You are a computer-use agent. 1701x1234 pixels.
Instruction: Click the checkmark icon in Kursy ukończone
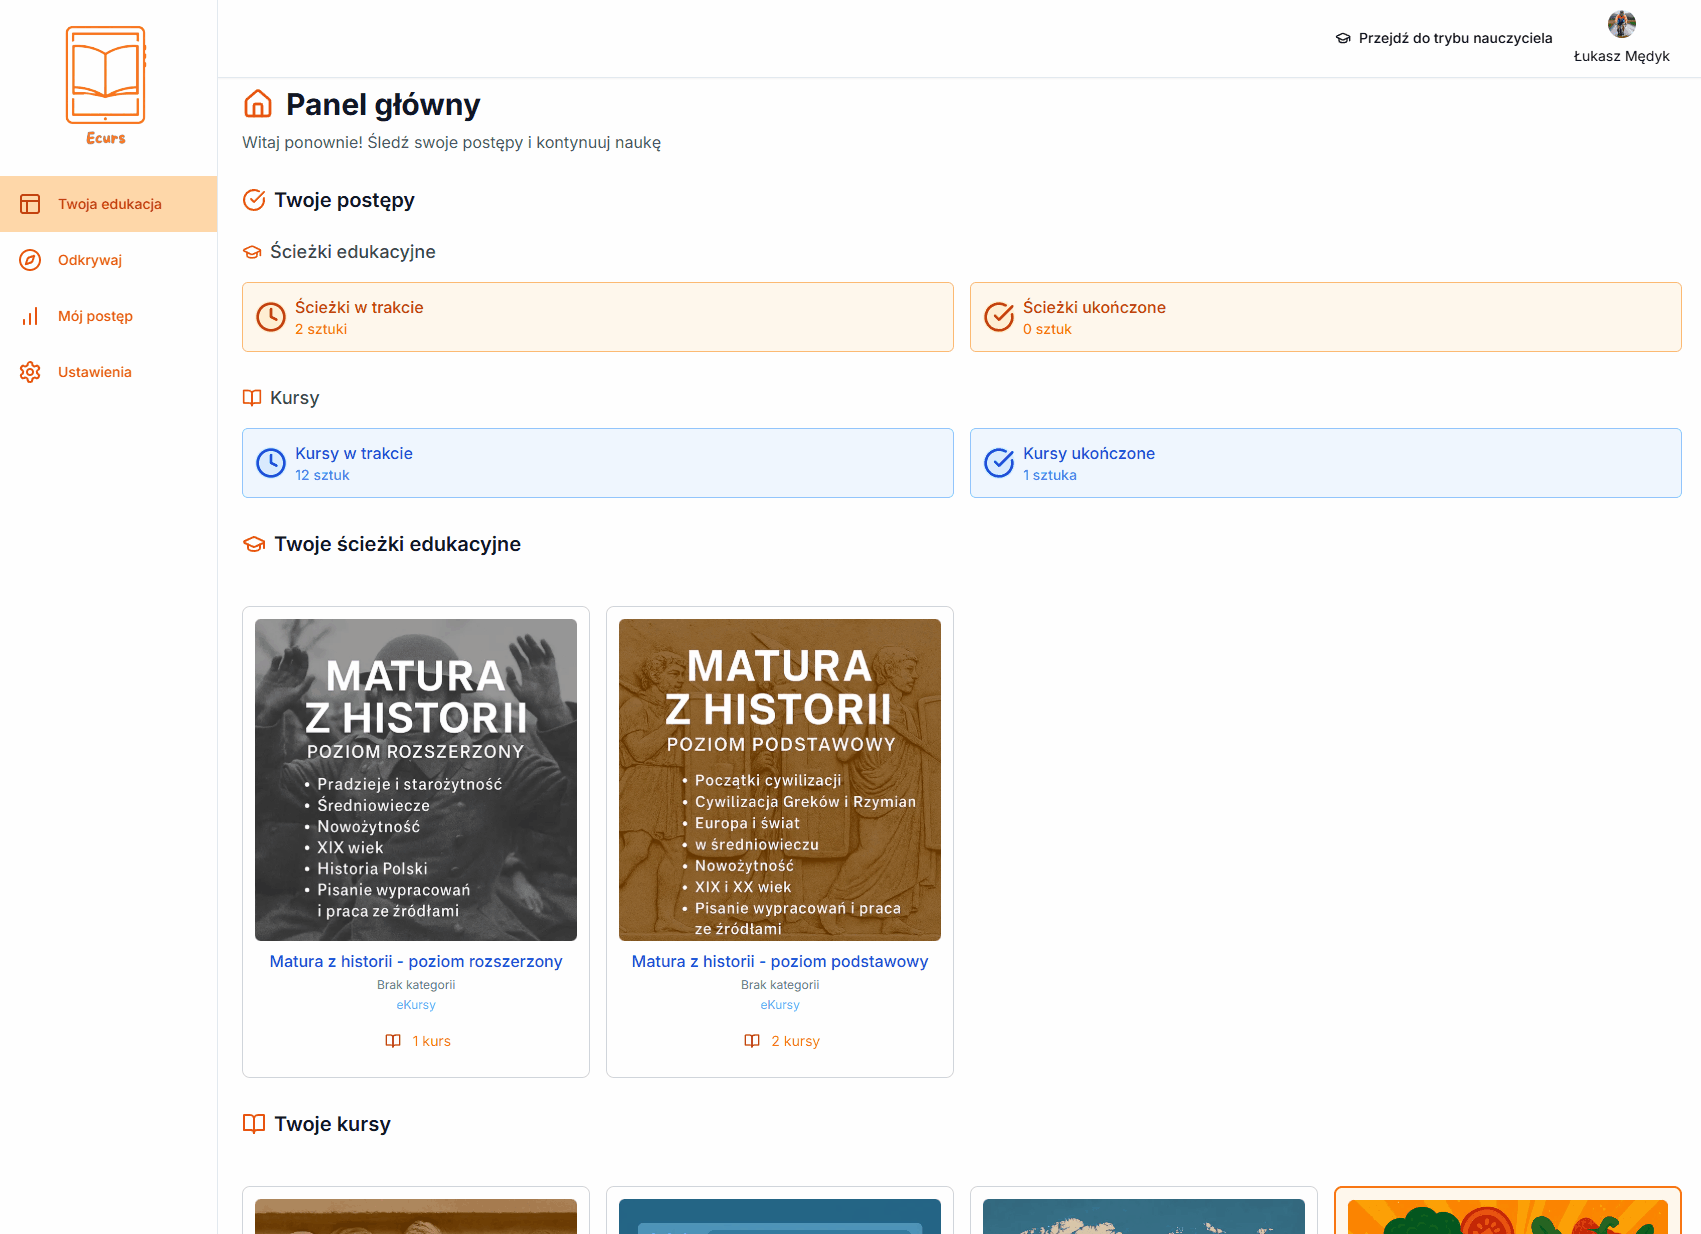[x=999, y=463]
